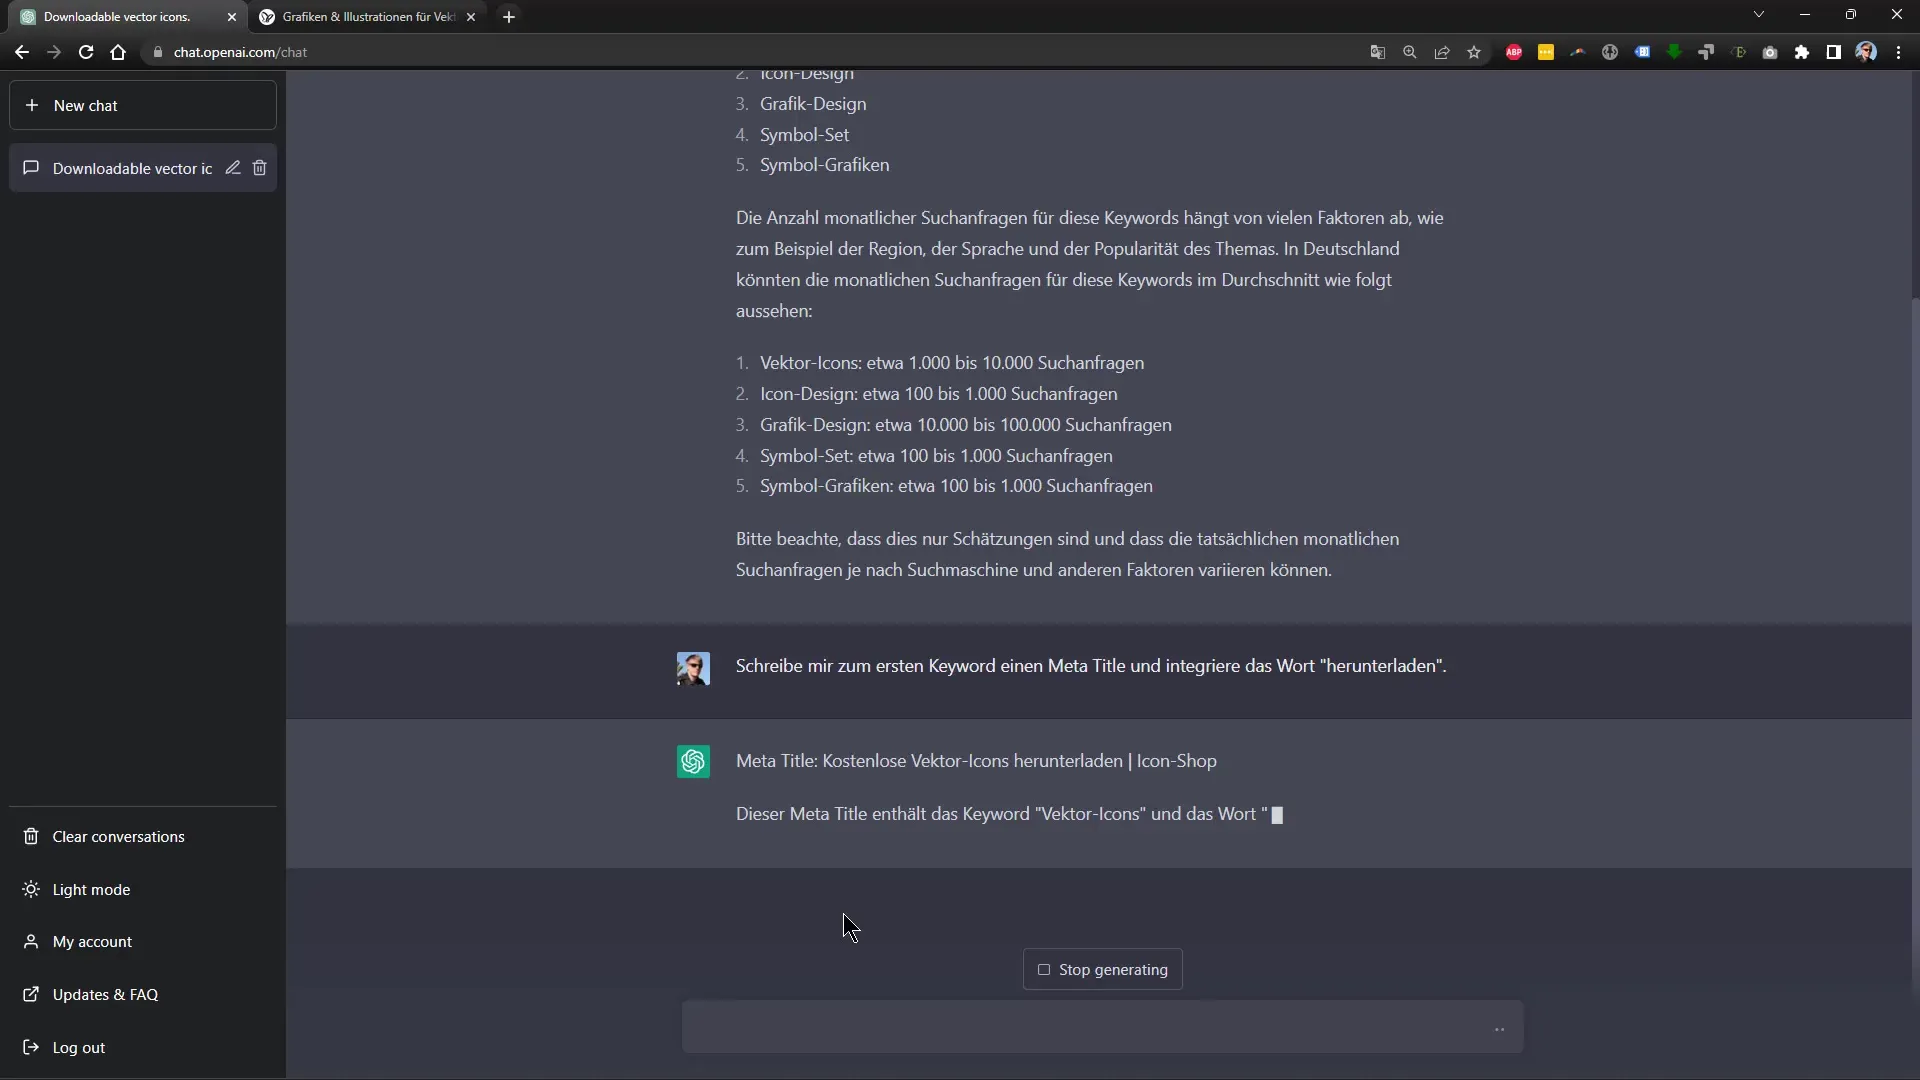1920x1080 pixels.
Task: Click the New chat button
Action: (142, 105)
